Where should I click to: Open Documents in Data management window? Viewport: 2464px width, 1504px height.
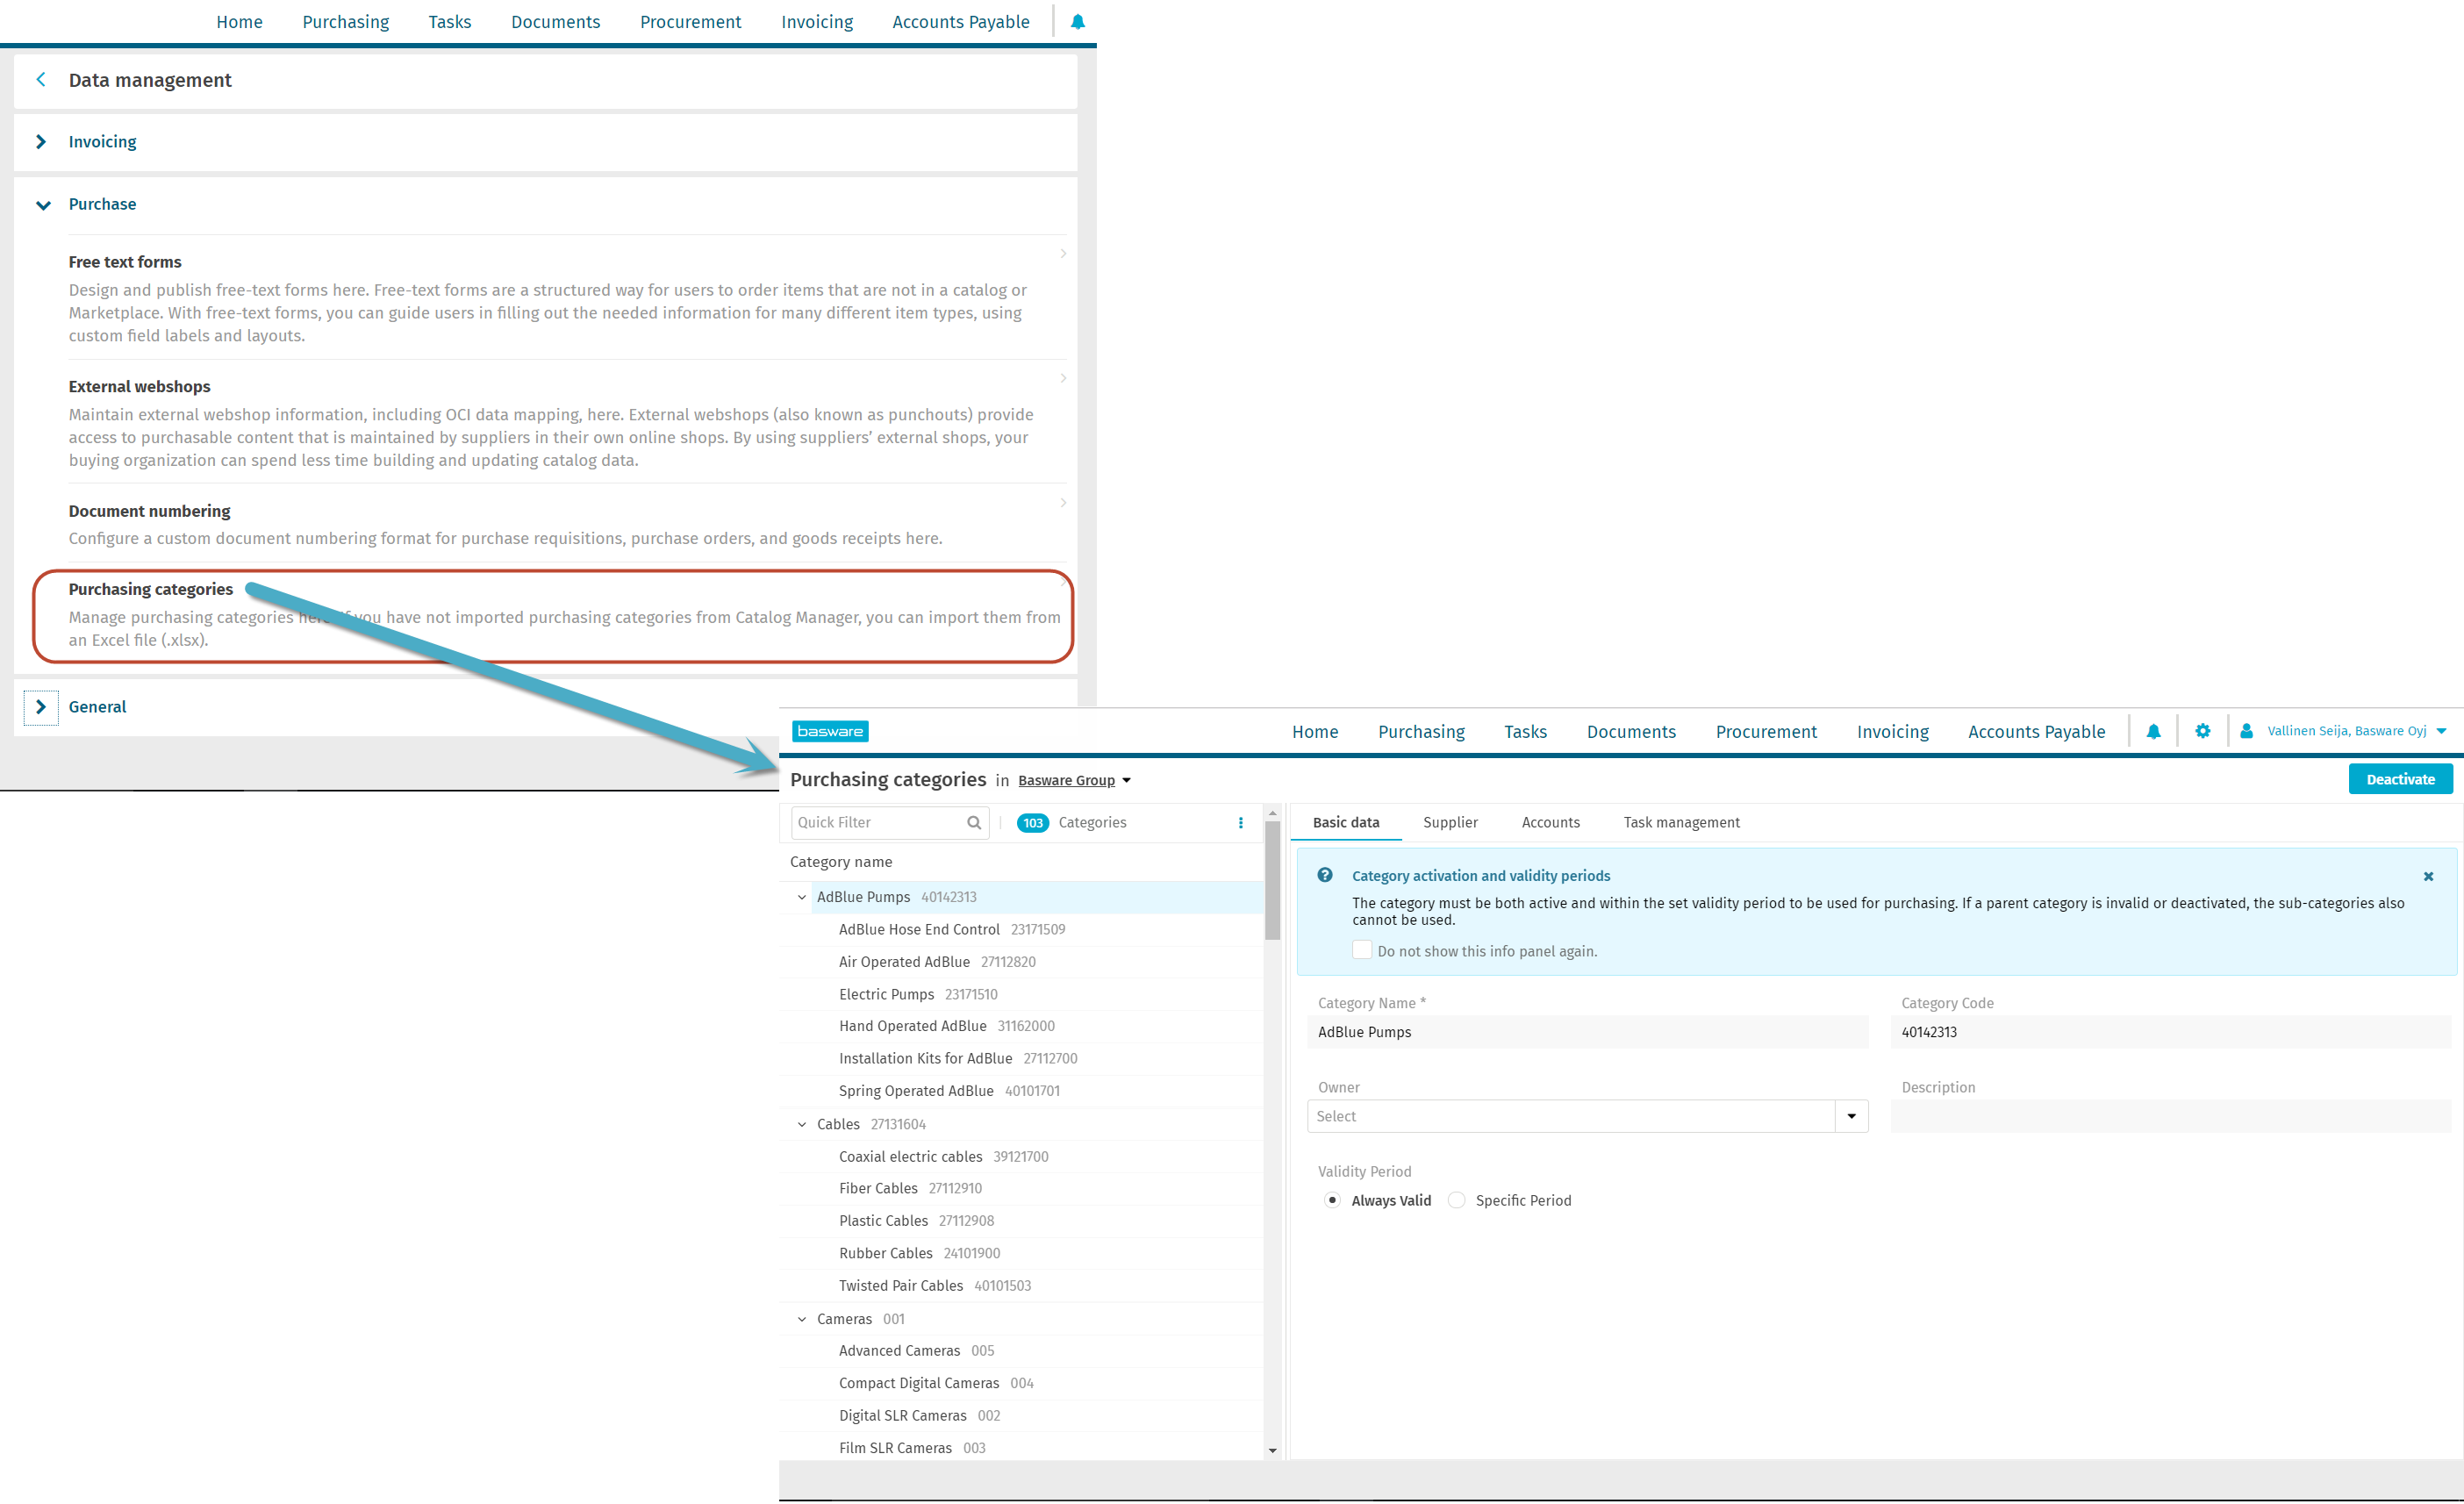click(x=555, y=21)
